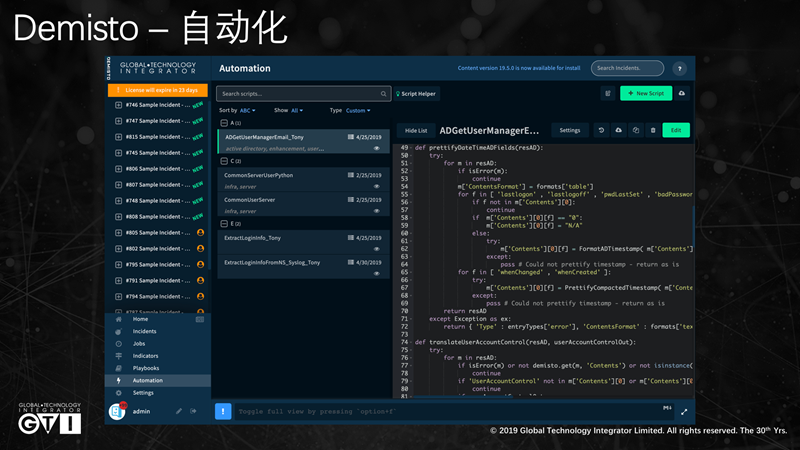The width and height of the screenshot is (800, 450).
Task: Open Settings page from sidebar
Action: click(143, 393)
